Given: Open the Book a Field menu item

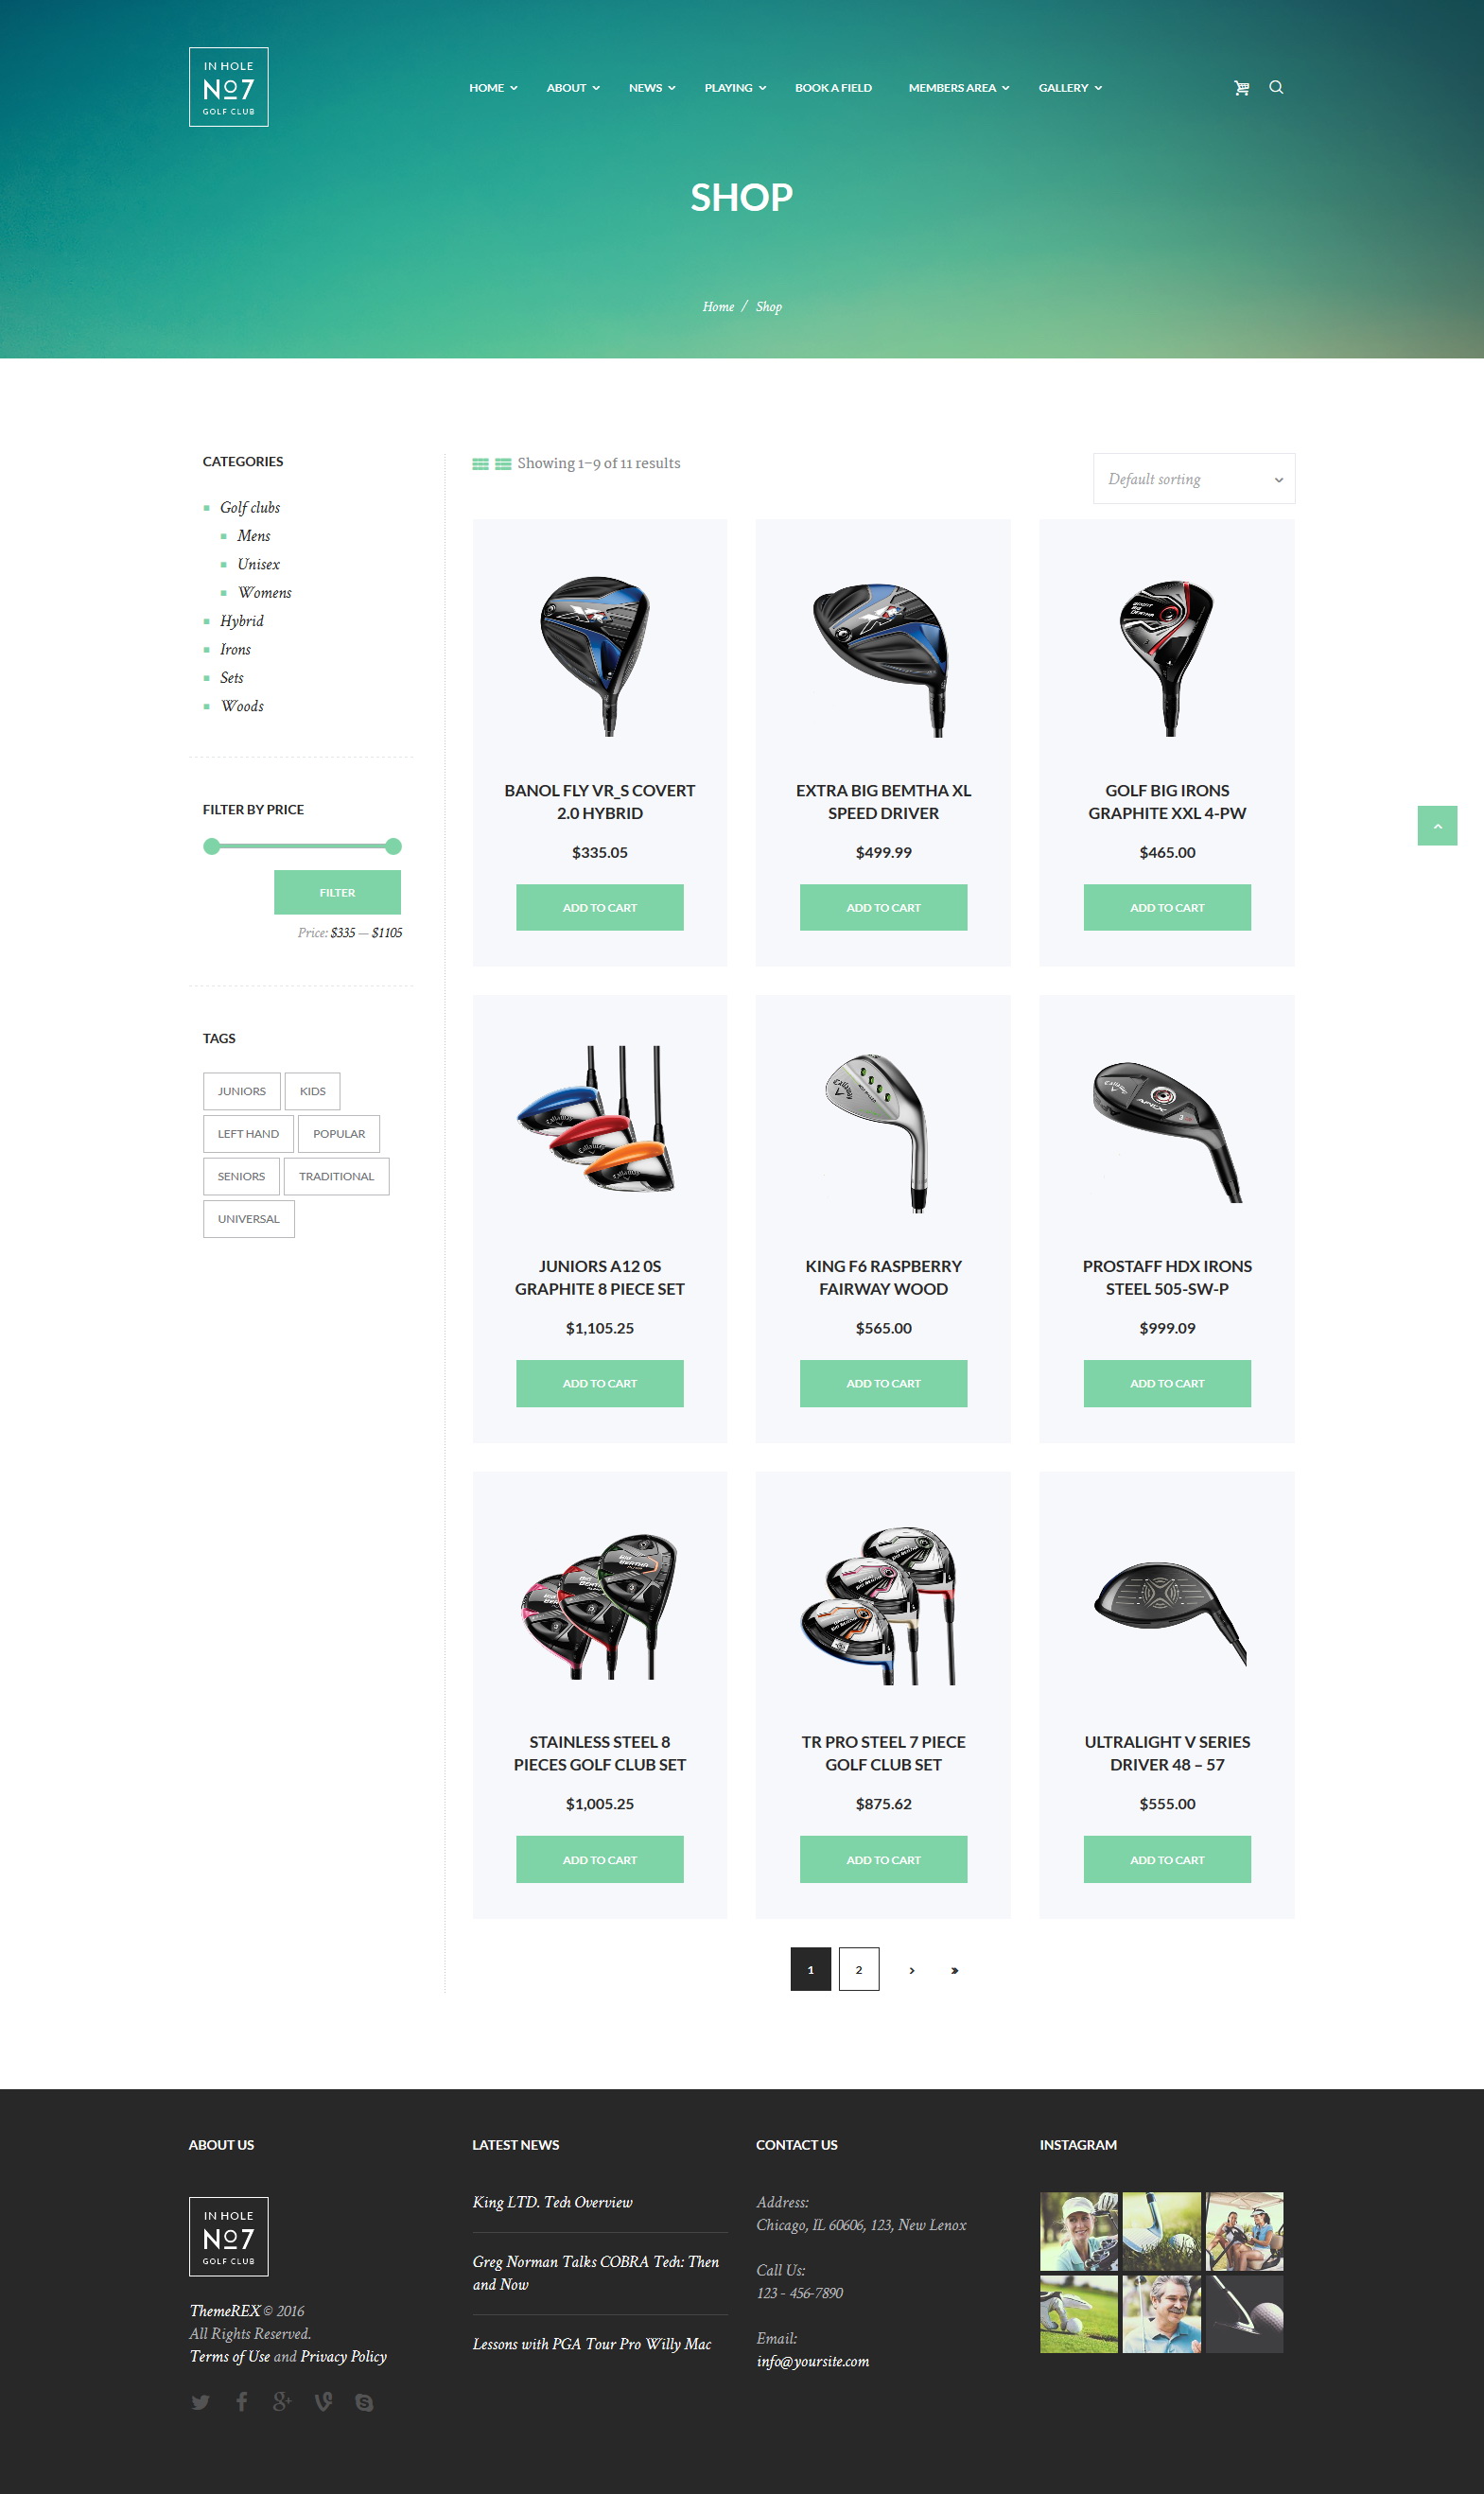Looking at the screenshot, I should 833,88.
